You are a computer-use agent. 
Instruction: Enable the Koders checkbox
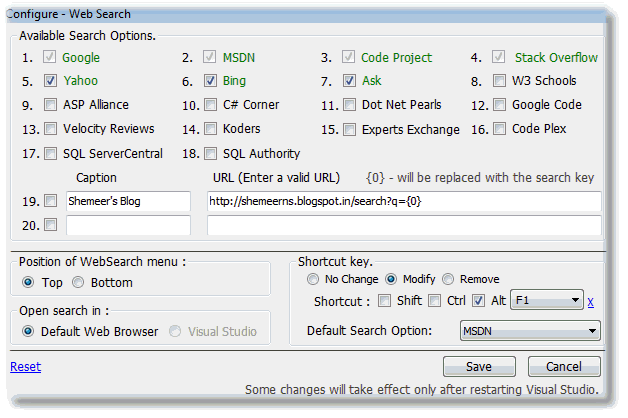(x=210, y=129)
